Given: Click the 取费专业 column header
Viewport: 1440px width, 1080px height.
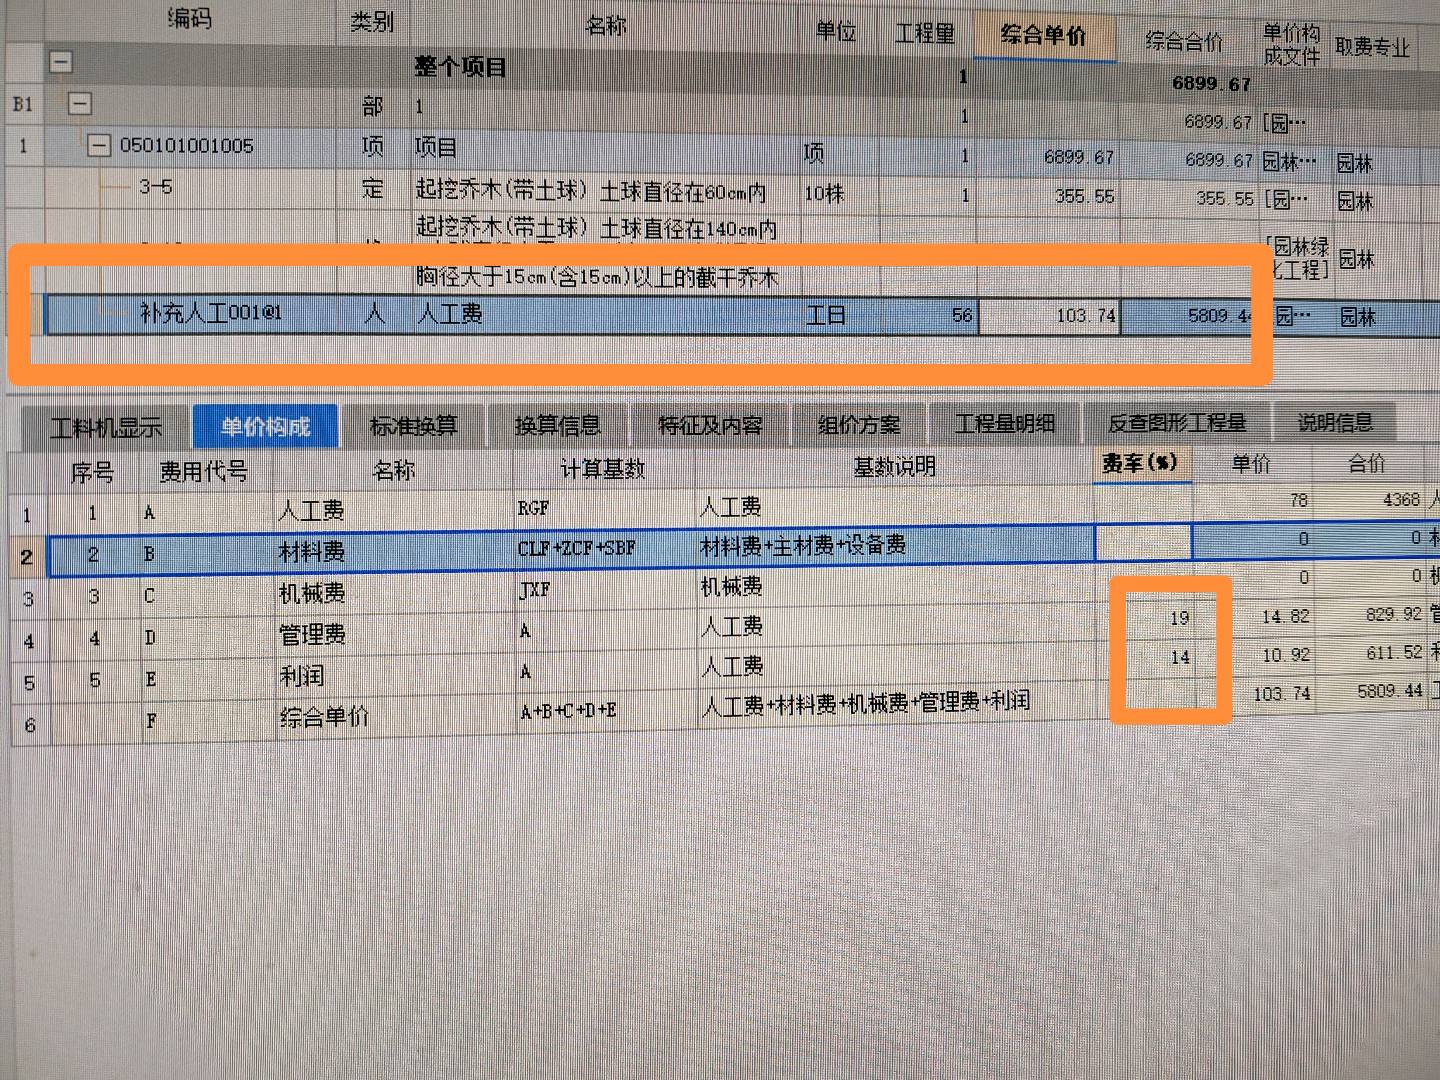Looking at the screenshot, I should [1374, 44].
